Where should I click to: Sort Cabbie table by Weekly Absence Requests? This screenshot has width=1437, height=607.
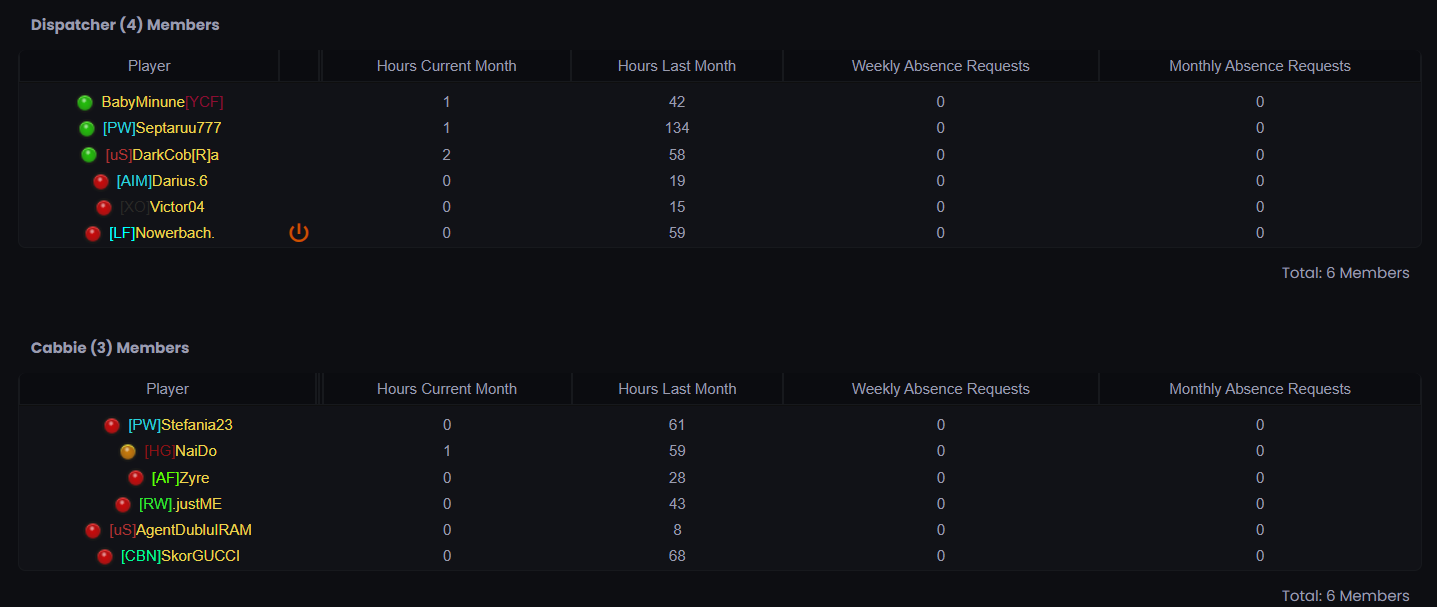coord(940,389)
